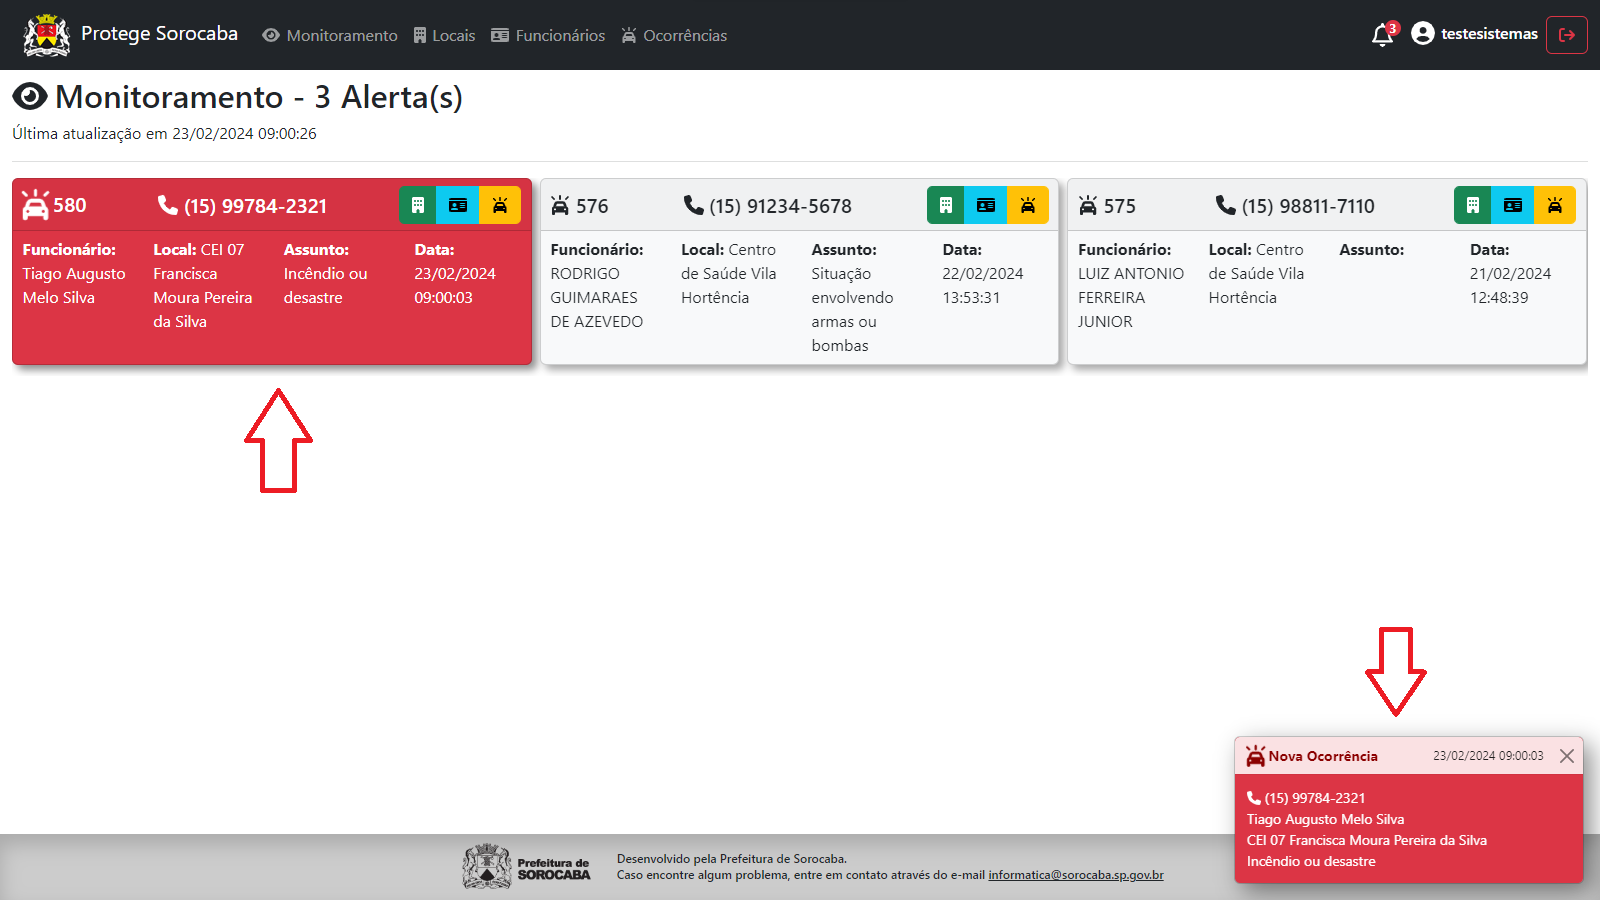Click alert number 575

click(x=1120, y=206)
